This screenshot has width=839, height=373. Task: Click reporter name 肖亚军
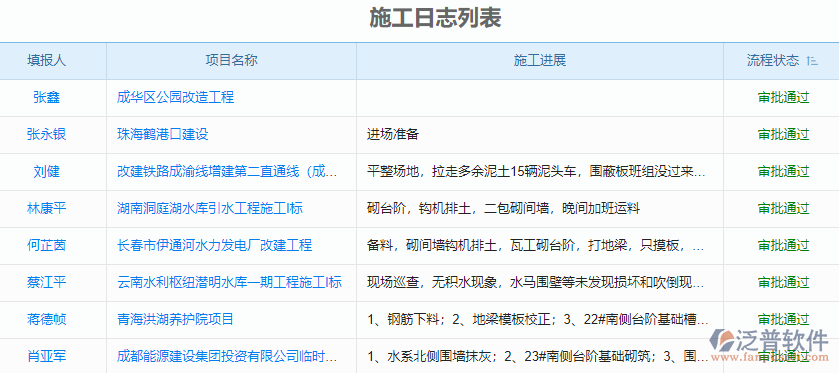point(47,356)
